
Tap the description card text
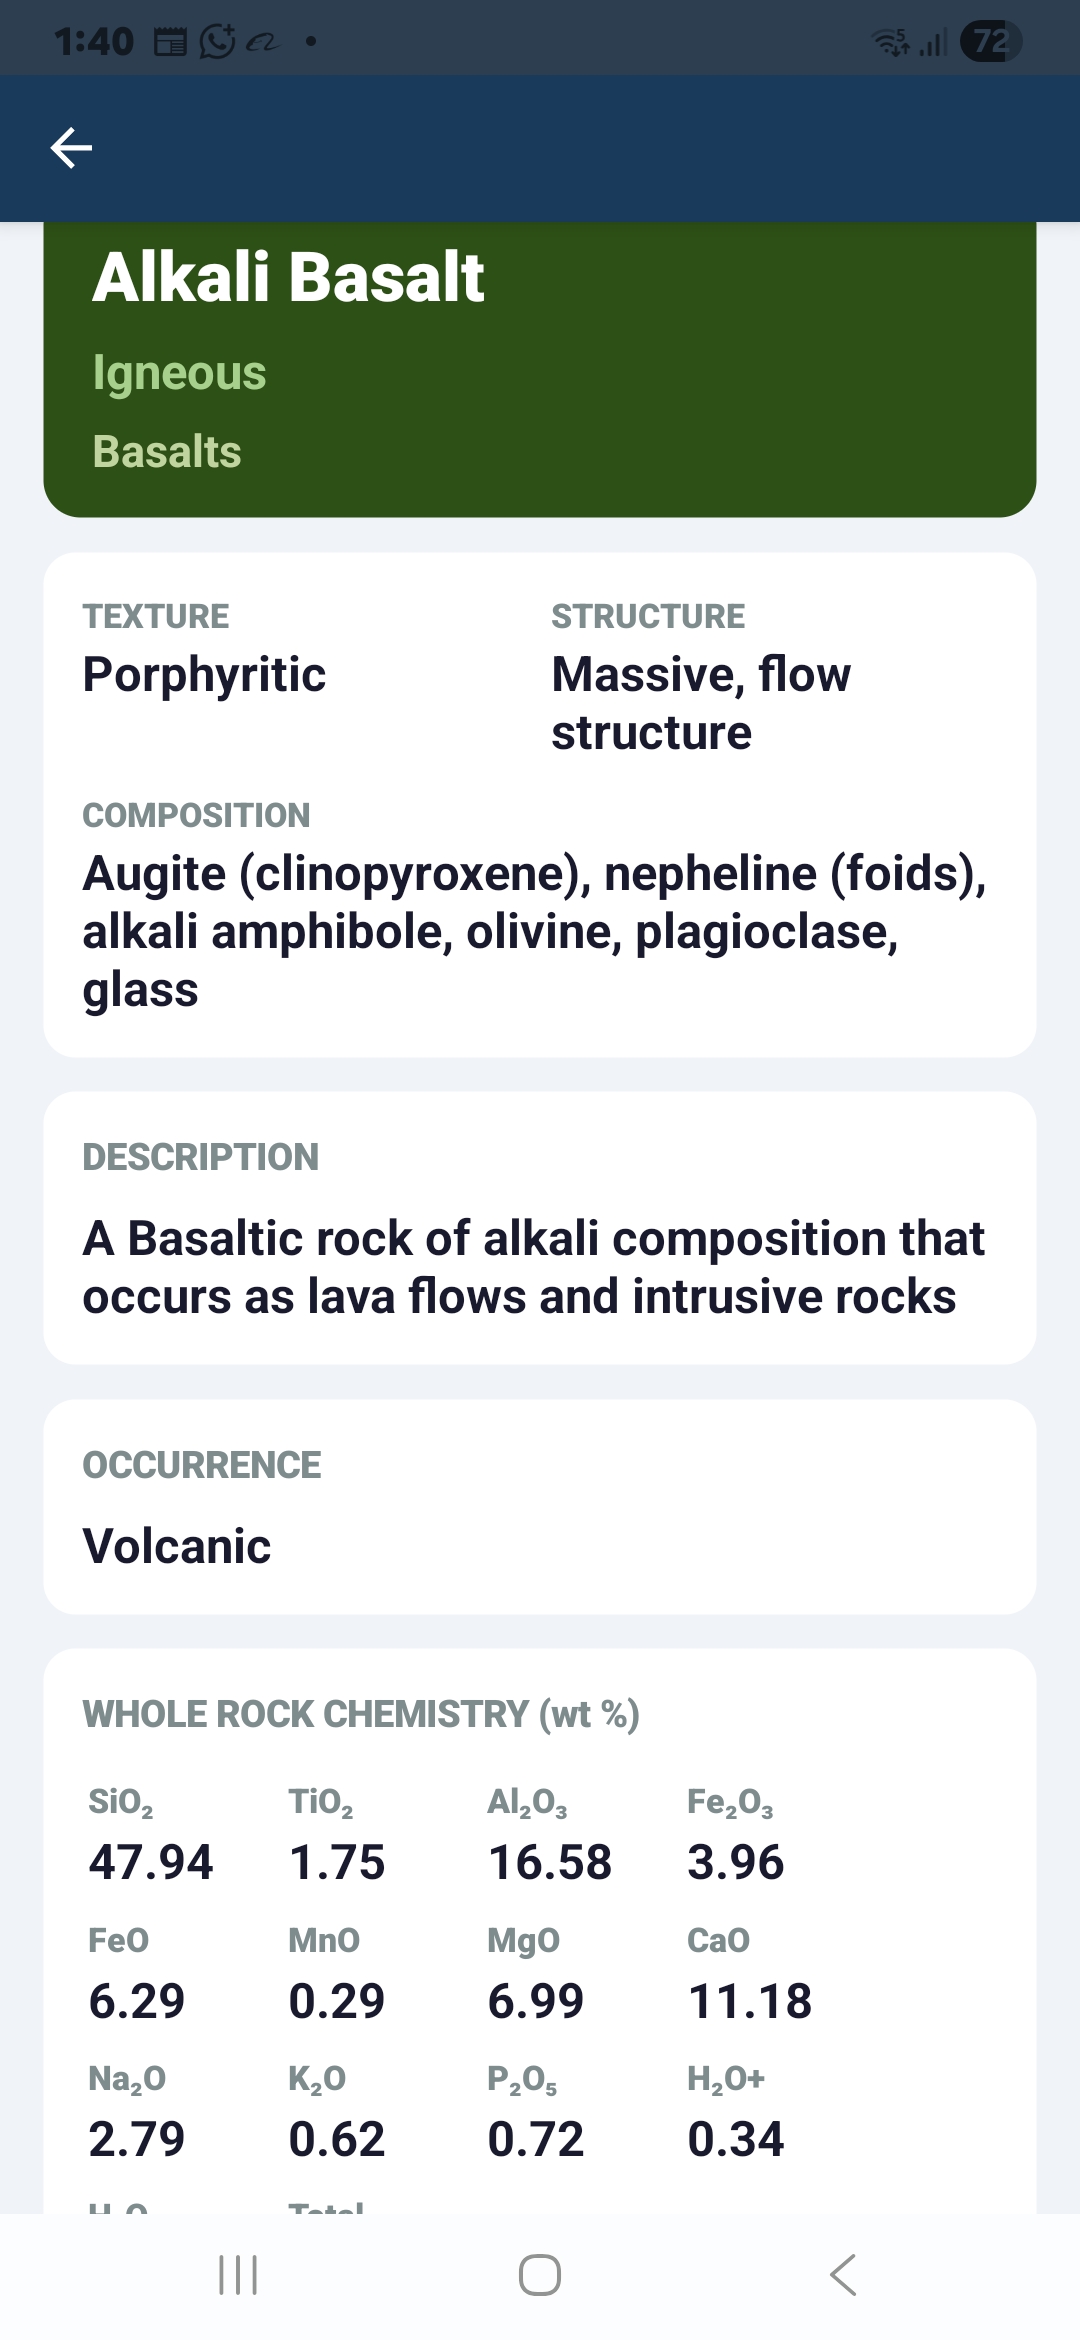(x=534, y=1267)
